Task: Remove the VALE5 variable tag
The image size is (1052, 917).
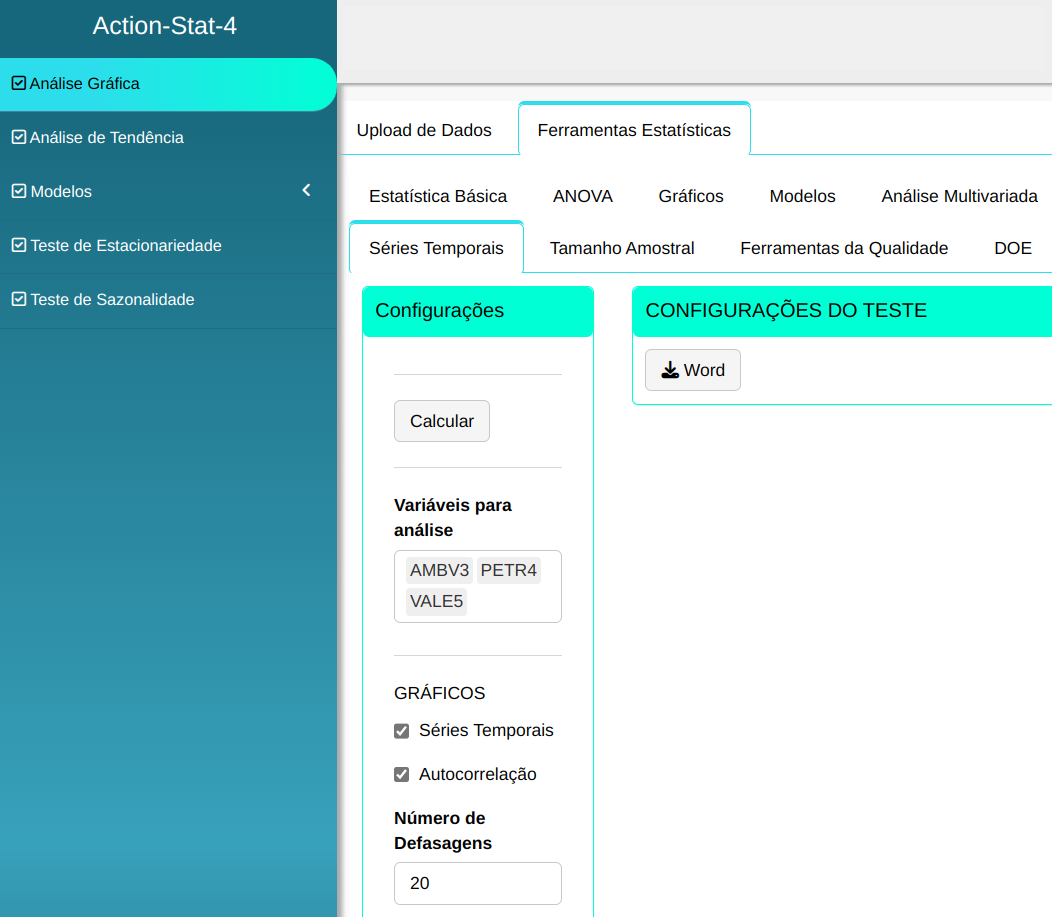Action: [436, 602]
